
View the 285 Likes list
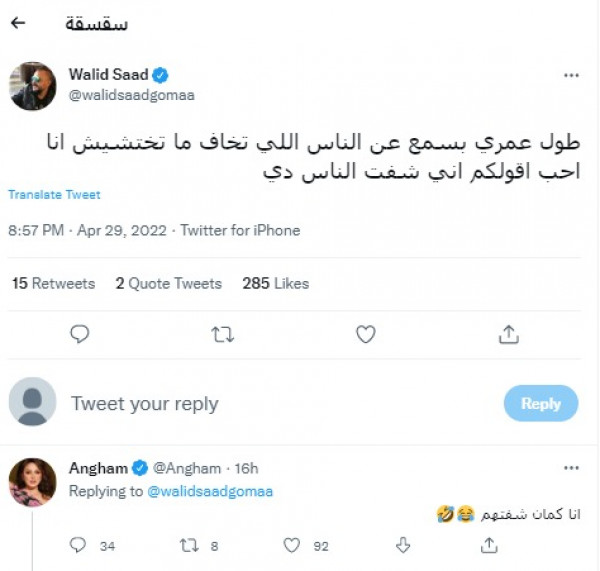point(277,284)
